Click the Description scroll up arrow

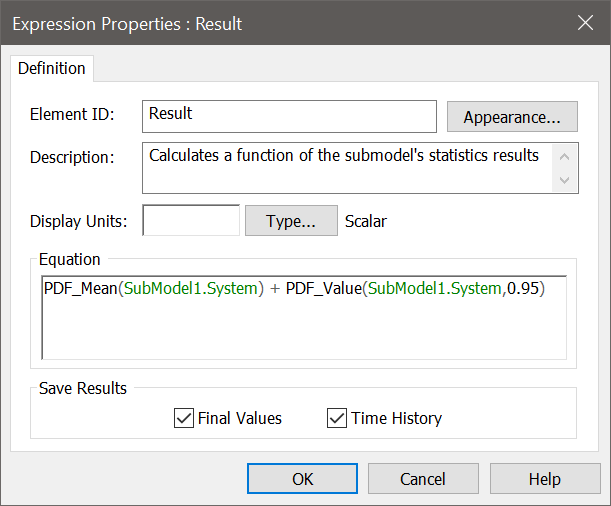[564, 157]
